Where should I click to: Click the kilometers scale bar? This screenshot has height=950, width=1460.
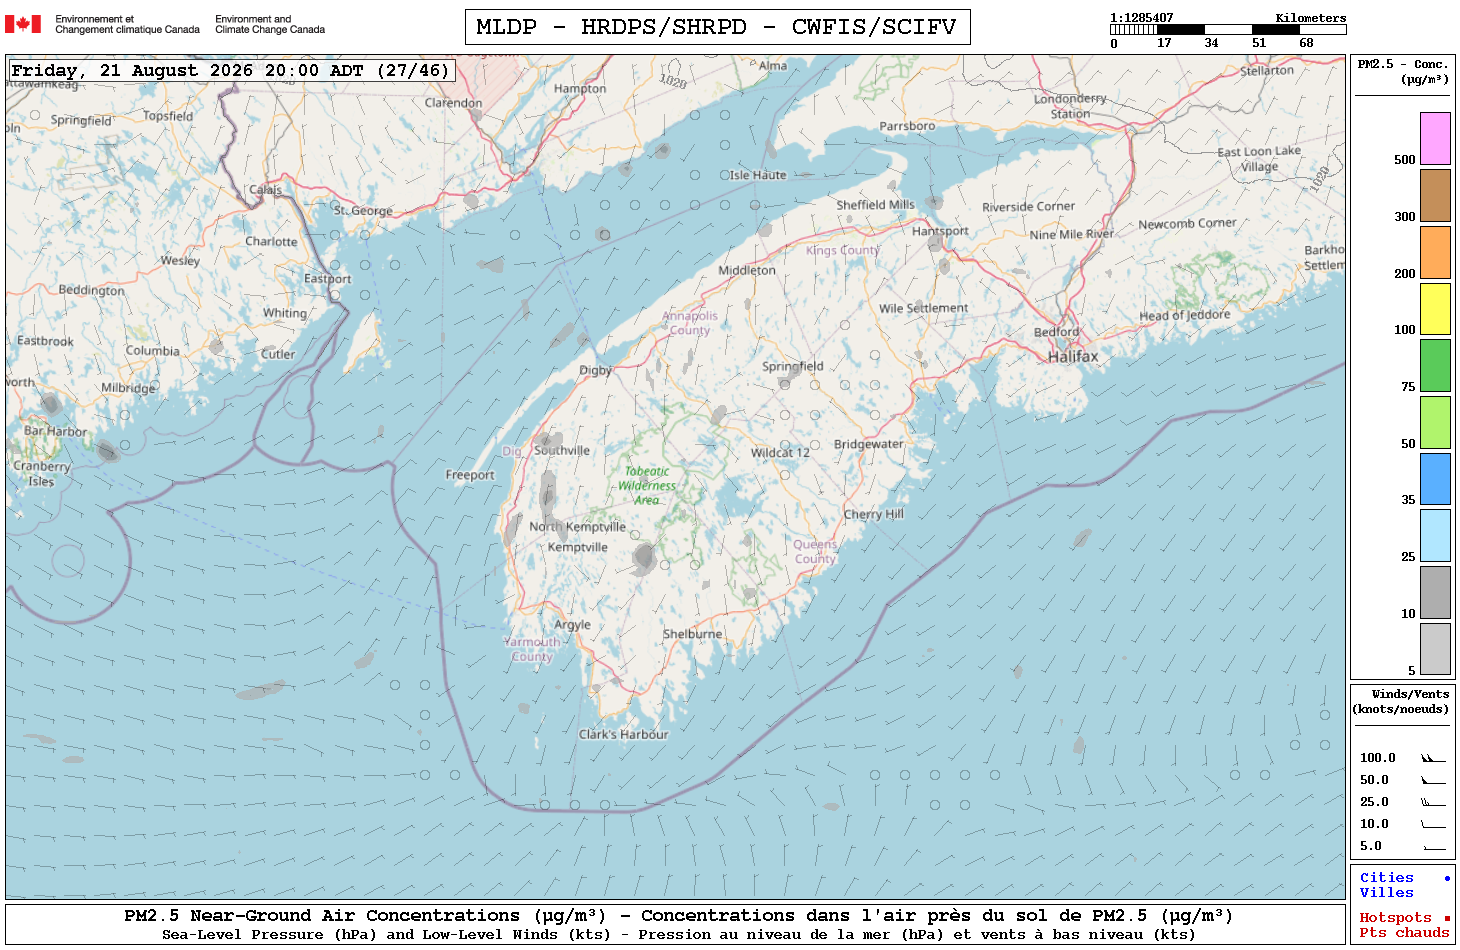[x=1227, y=30]
